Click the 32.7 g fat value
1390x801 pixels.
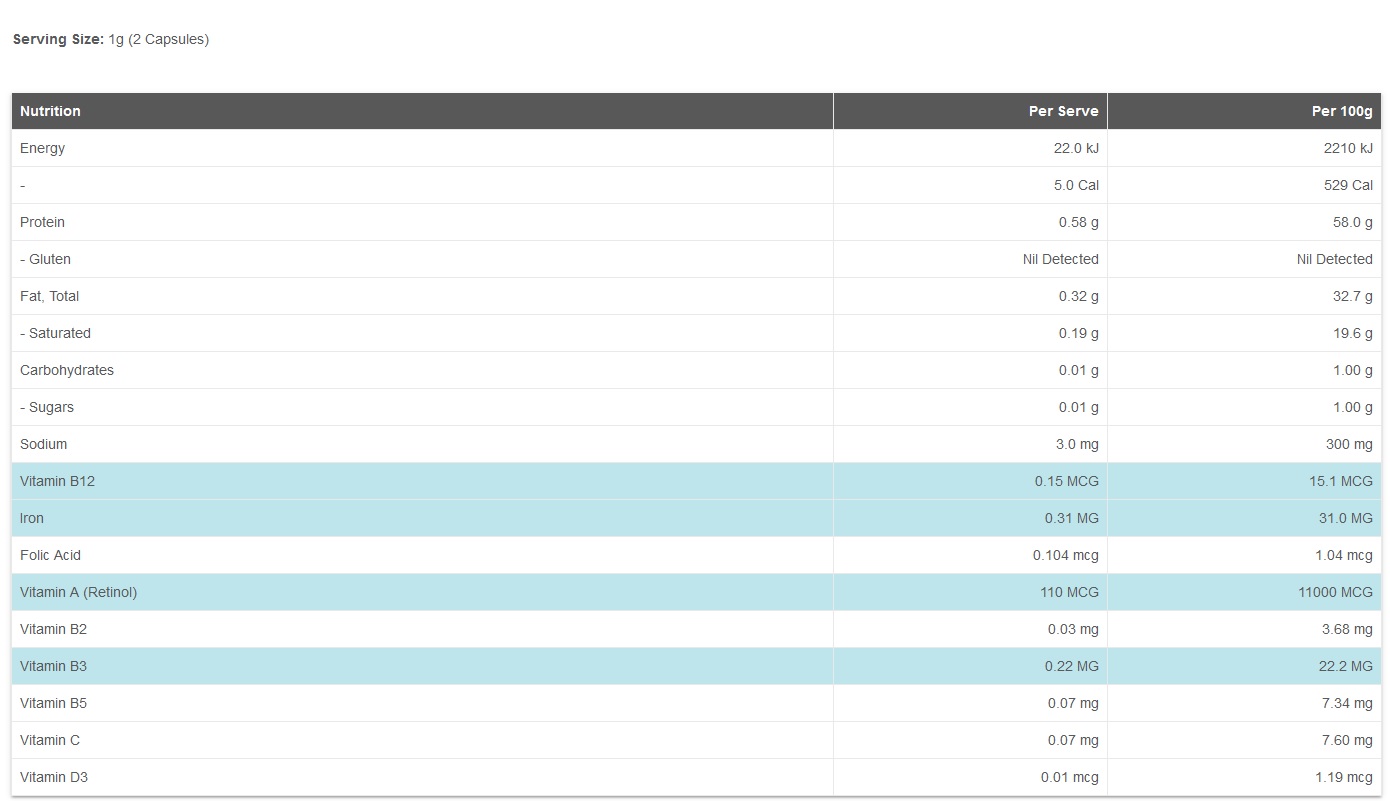1353,296
